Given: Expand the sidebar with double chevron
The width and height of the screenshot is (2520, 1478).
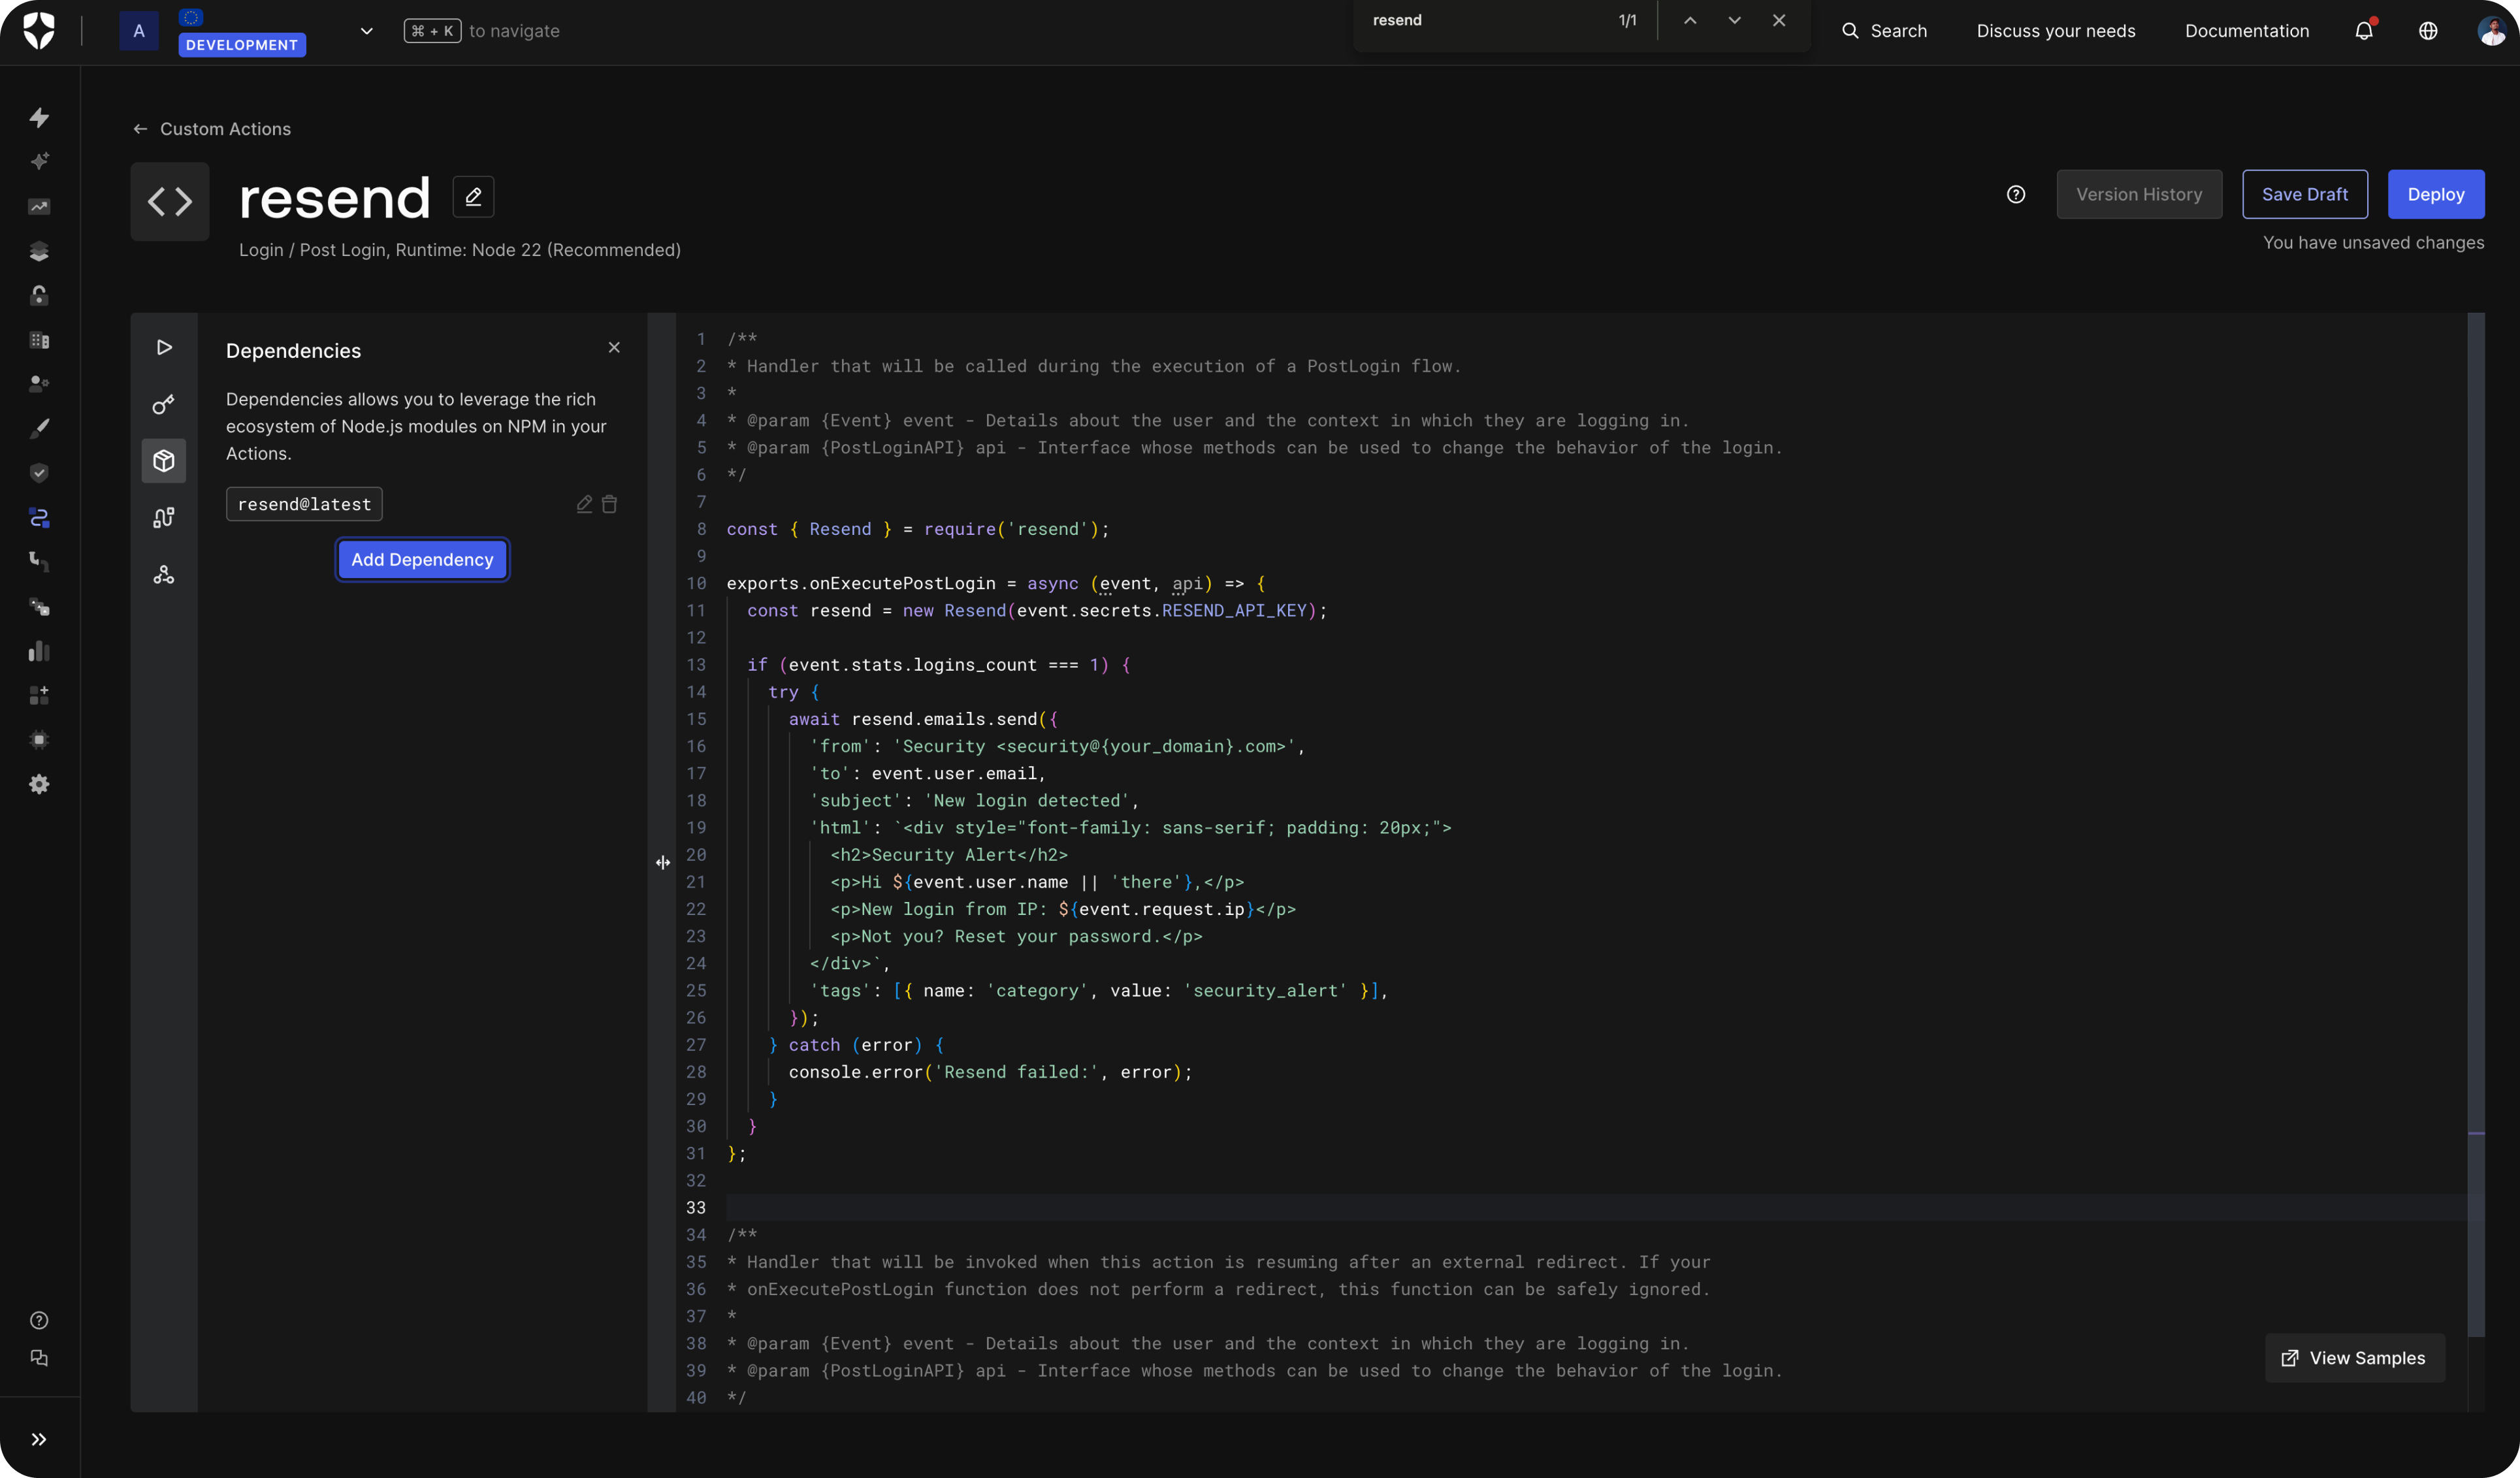Looking at the screenshot, I should click(x=39, y=1439).
